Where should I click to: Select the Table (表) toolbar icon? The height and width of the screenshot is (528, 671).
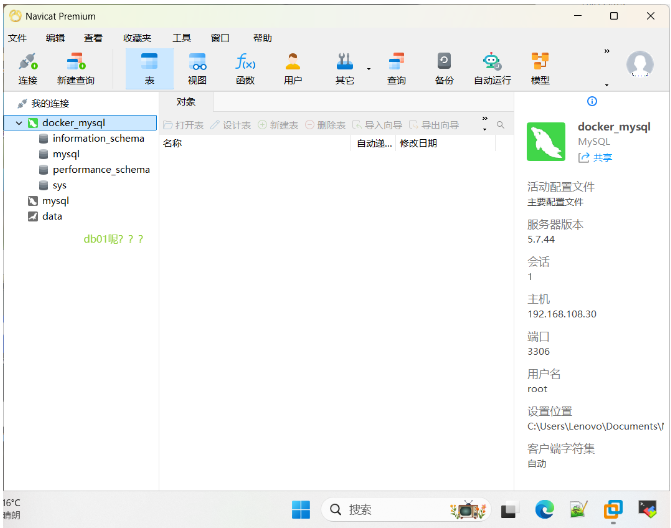click(149, 69)
